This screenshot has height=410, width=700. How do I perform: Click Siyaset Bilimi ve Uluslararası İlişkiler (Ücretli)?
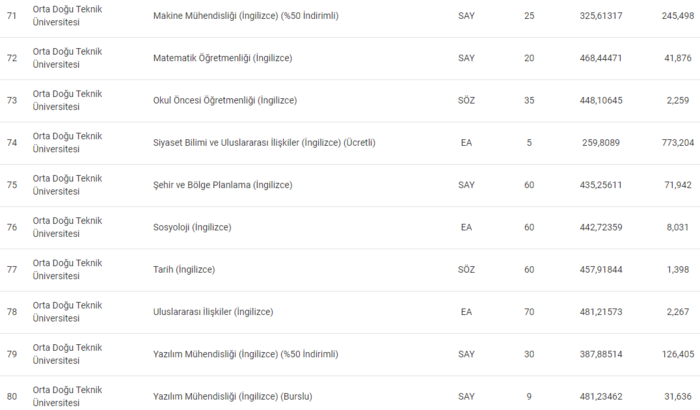pyautogui.click(x=264, y=143)
